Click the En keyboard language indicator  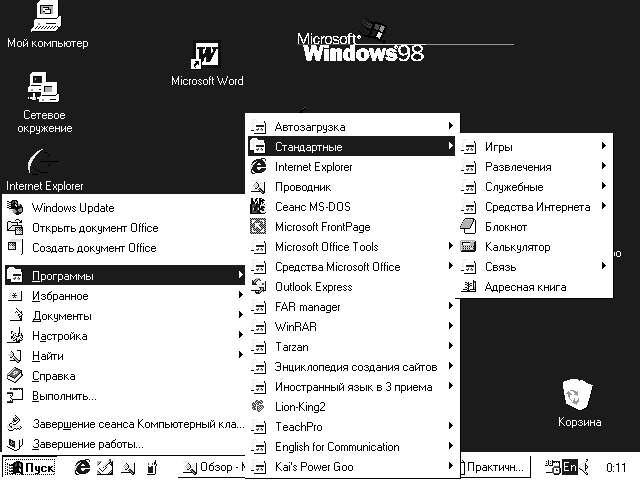tap(569, 467)
